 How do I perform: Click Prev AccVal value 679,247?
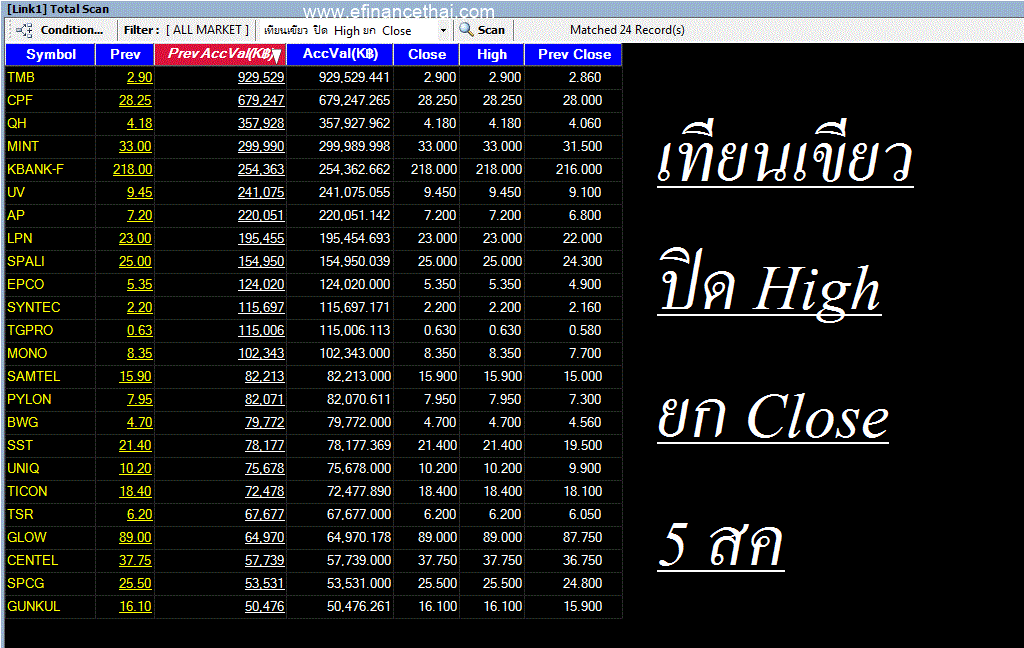[x=261, y=100]
